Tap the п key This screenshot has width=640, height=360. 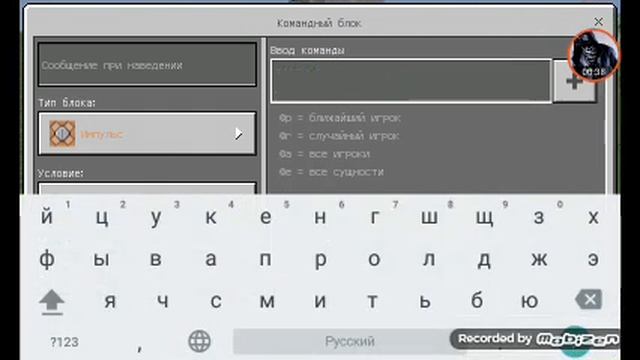[265, 259]
